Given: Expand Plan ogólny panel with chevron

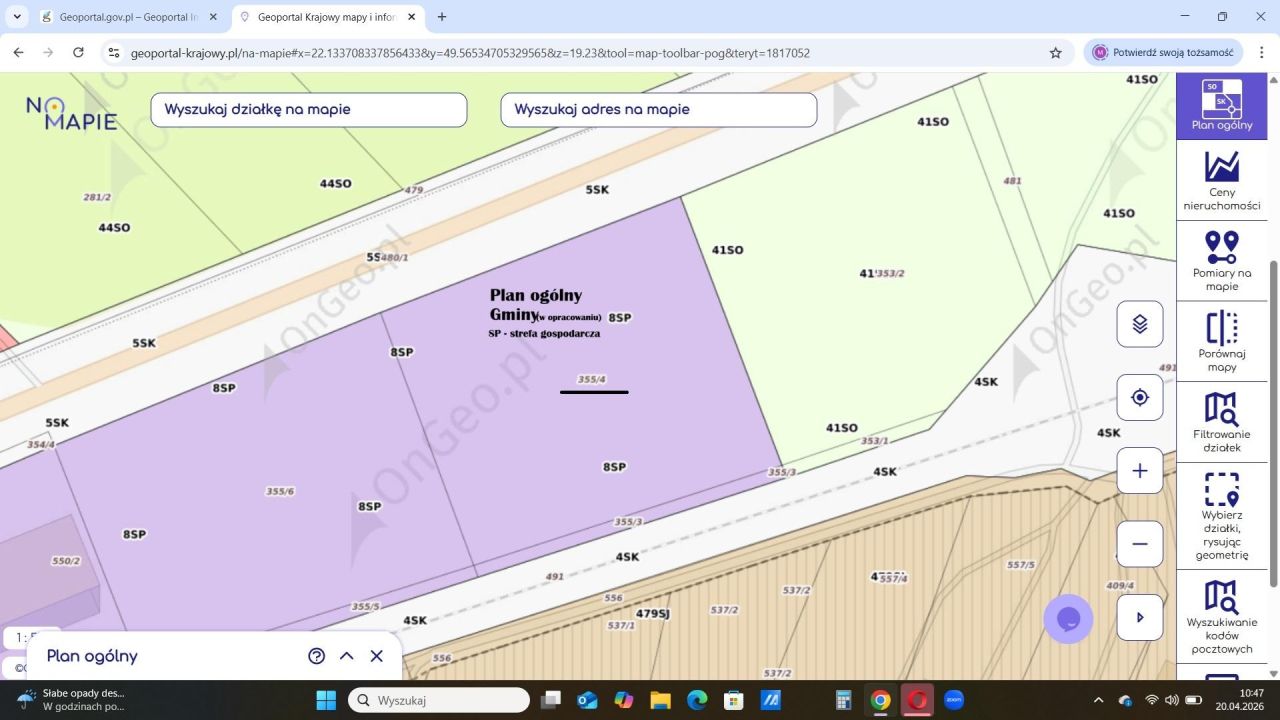Looking at the screenshot, I should click(x=346, y=656).
